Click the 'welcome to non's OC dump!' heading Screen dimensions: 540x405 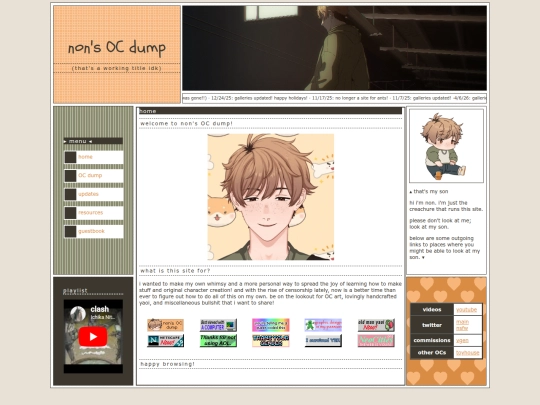[186, 124]
